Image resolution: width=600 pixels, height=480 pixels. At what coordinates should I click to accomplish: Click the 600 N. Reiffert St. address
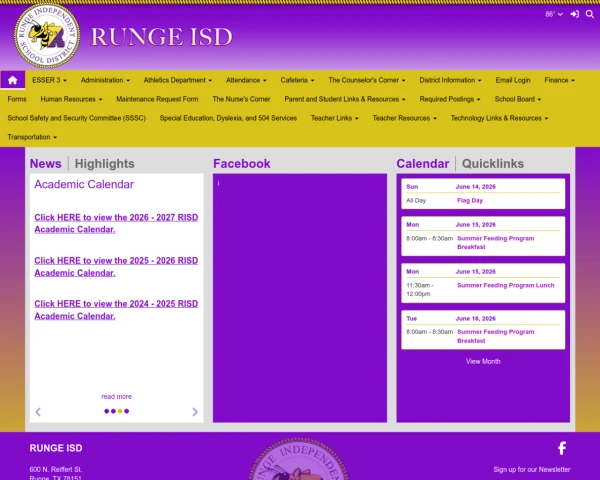pos(56,469)
